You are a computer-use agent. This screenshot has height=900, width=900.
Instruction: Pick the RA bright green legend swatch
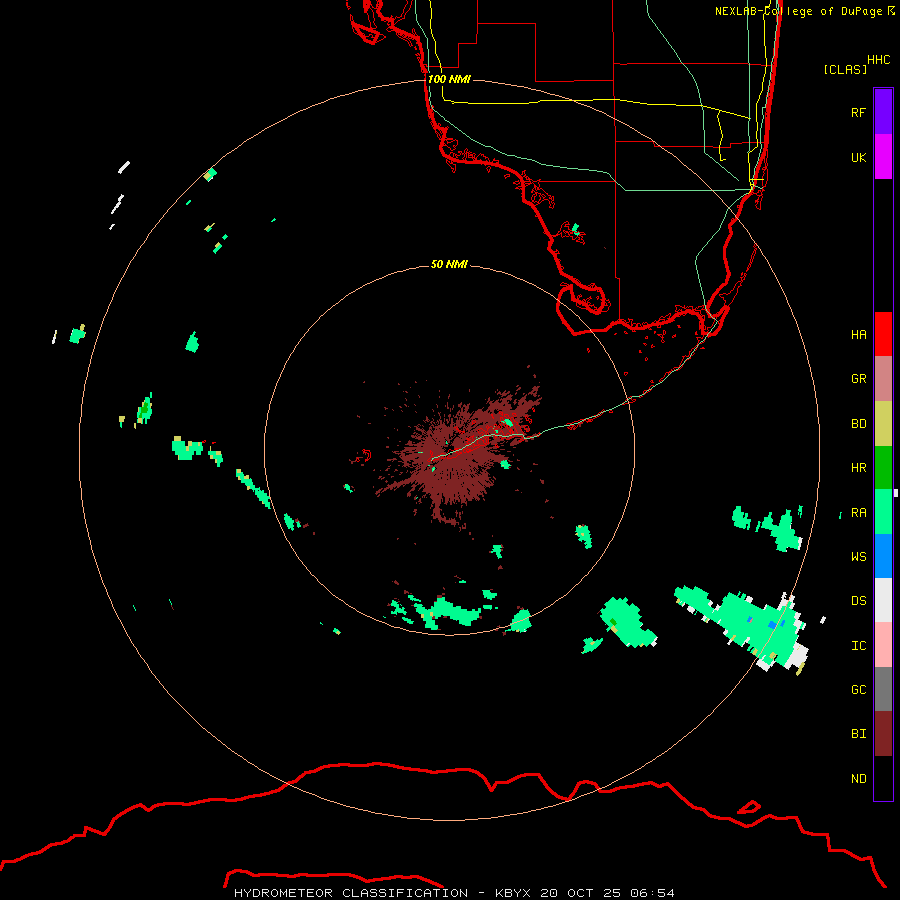(883, 512)
